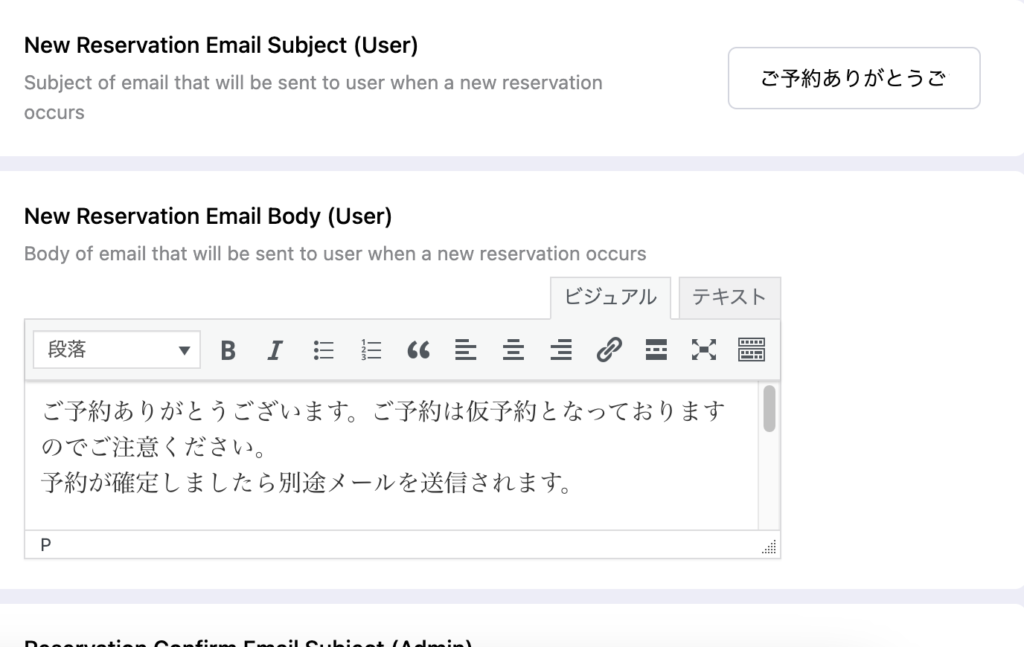This screenshot has width=1024, height=647.
Task: Apply blockquote formatting
Action: click(418, 350)
